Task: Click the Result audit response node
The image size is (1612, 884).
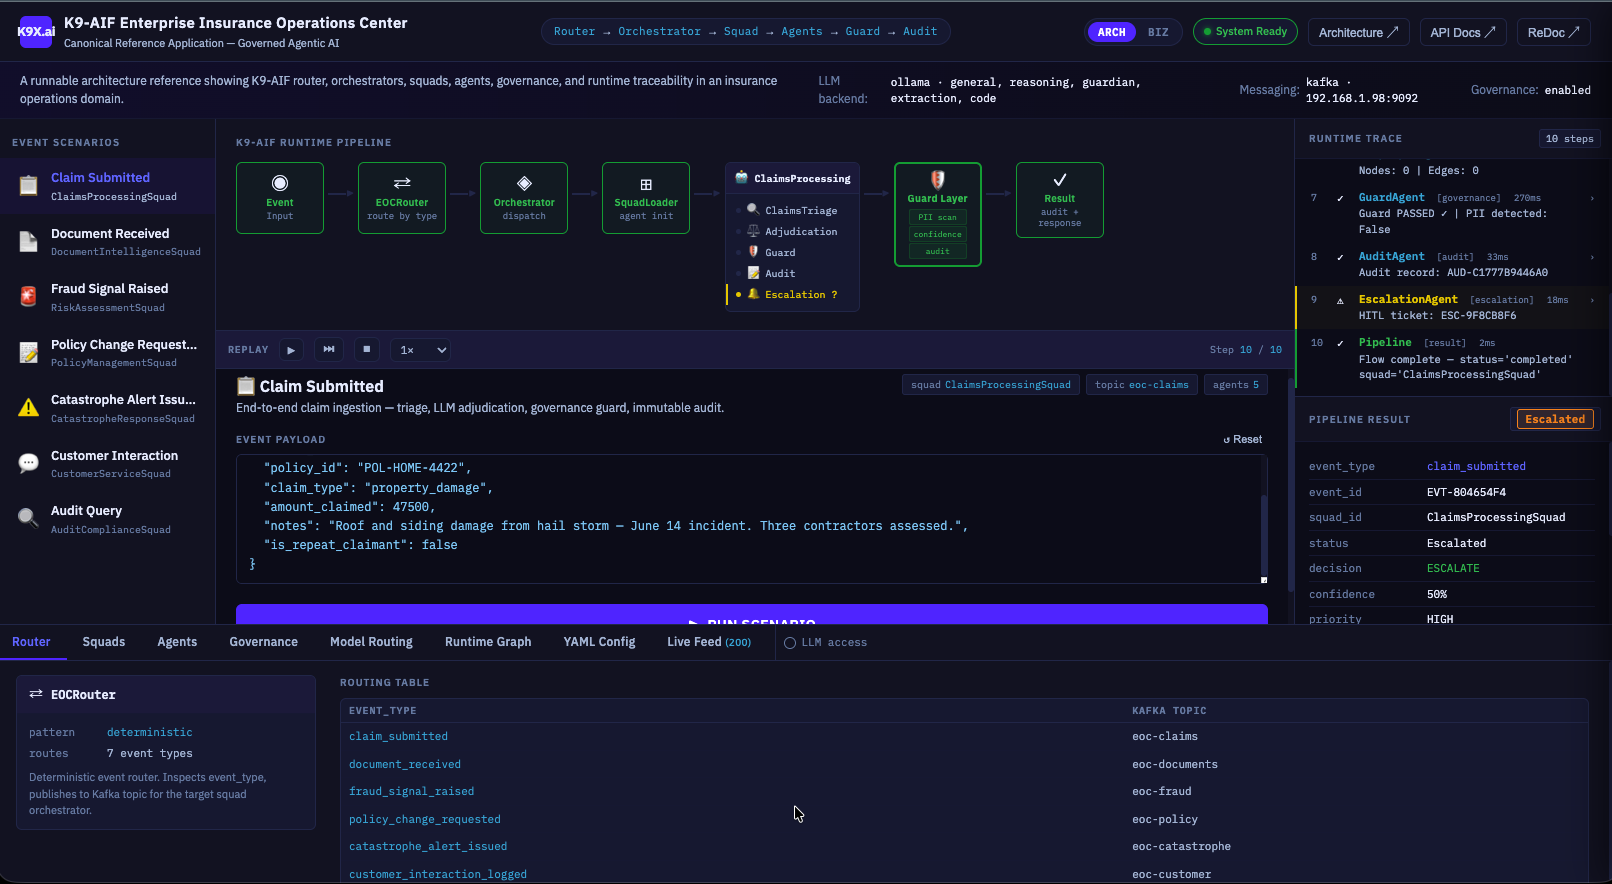Action: pyautogui.click(x=1060, y=200)
